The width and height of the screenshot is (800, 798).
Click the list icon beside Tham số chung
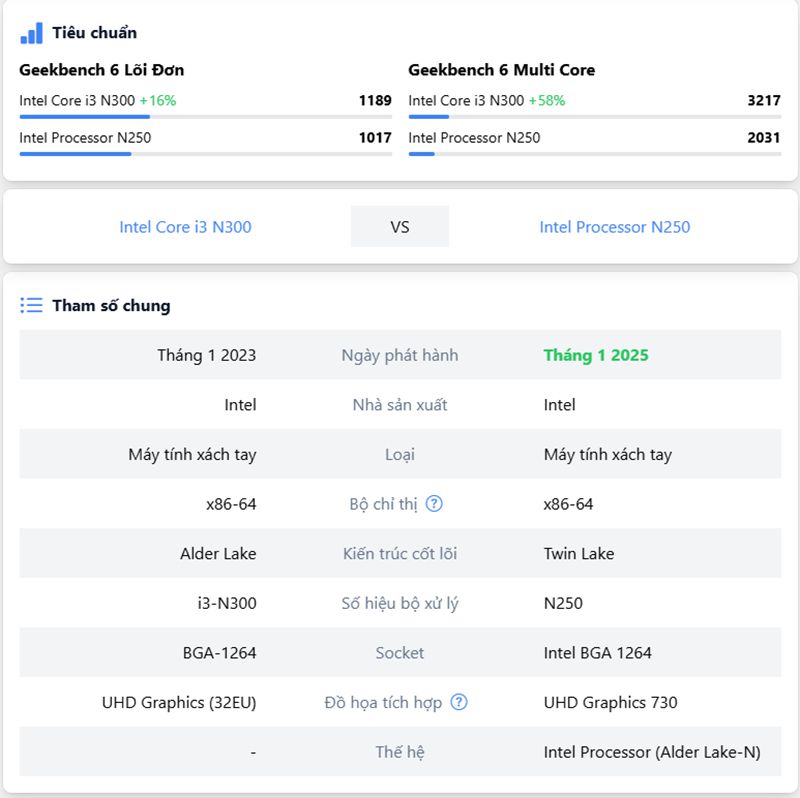pos(31,306)
